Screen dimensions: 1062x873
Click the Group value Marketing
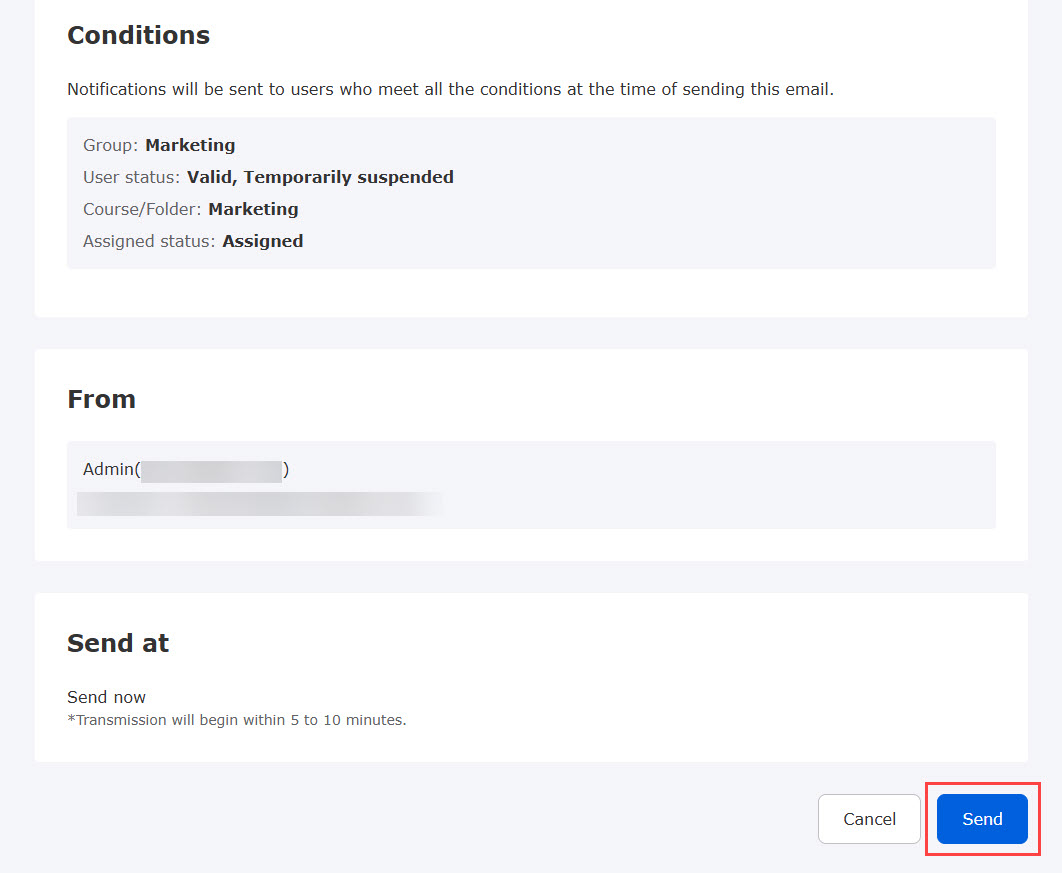coord(190,145)
